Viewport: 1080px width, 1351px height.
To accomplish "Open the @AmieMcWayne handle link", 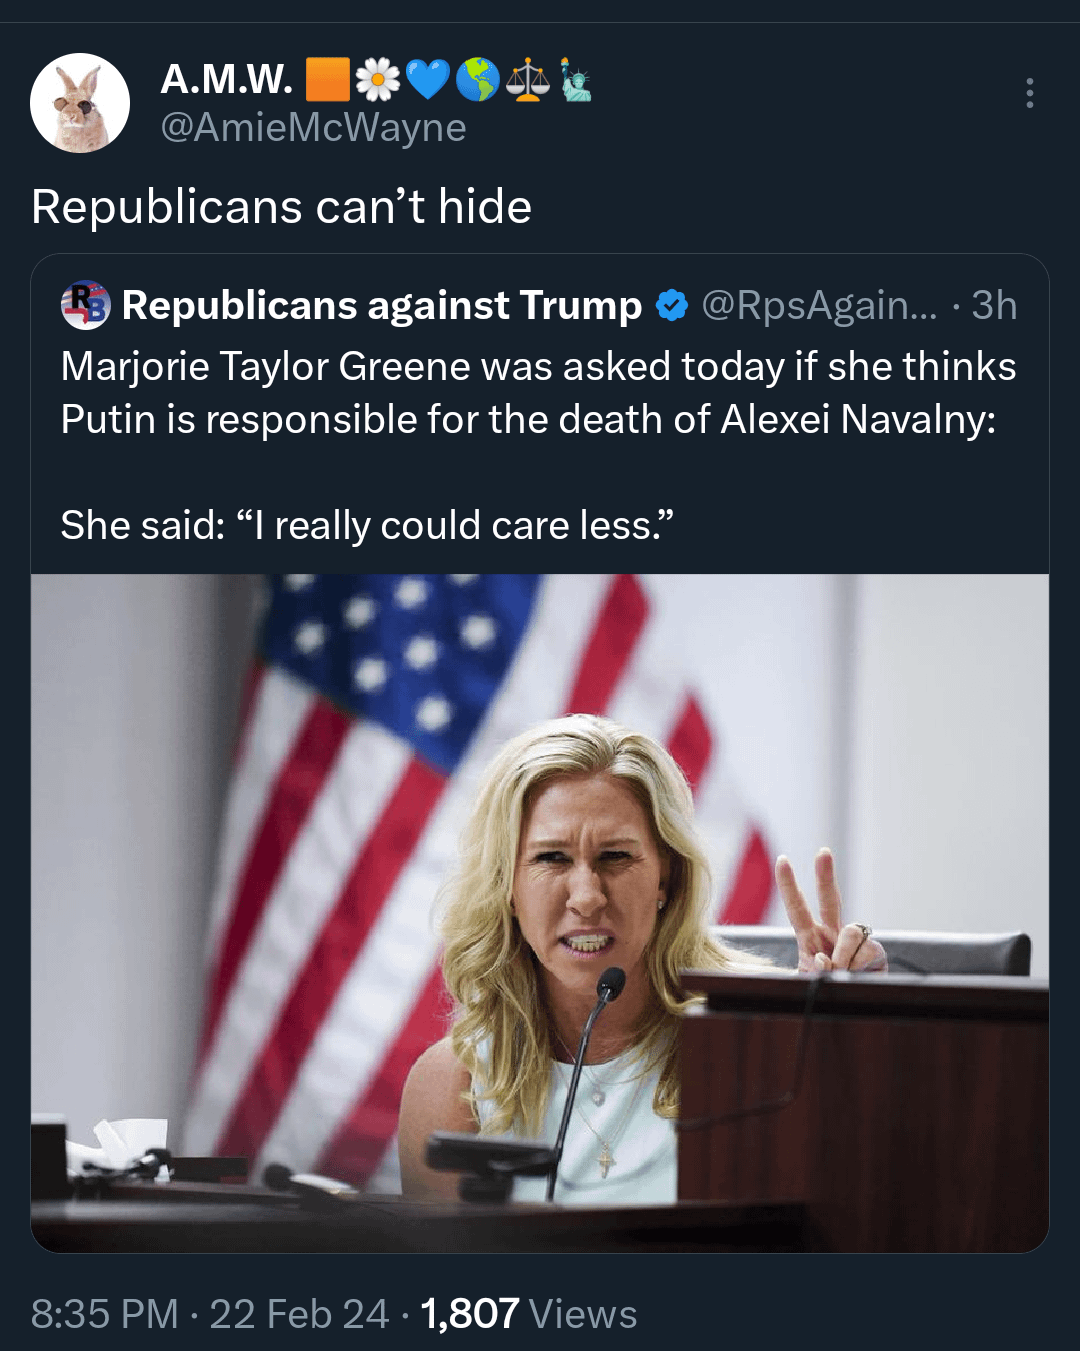I will tap(313, 128).
